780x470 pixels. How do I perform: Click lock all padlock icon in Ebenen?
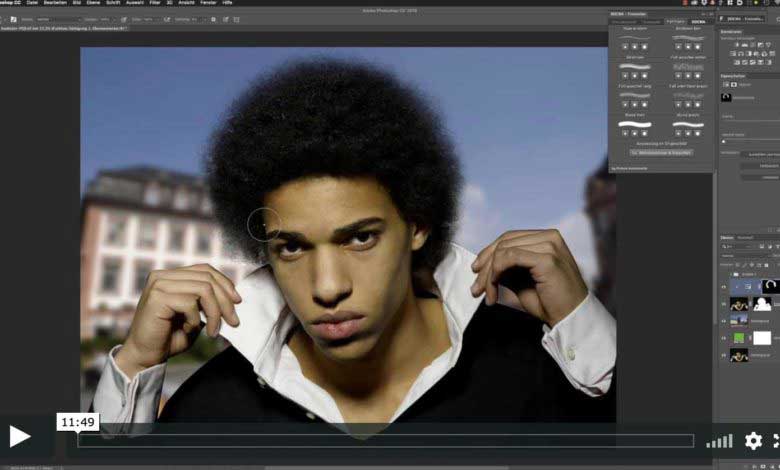pos(767,265)
